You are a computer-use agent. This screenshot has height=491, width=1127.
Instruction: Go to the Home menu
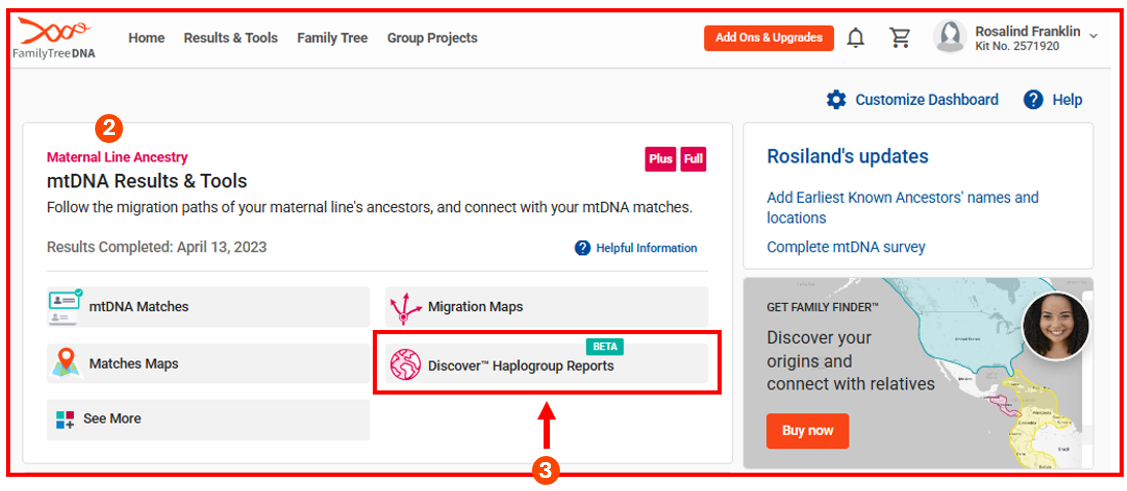point(147,38)
